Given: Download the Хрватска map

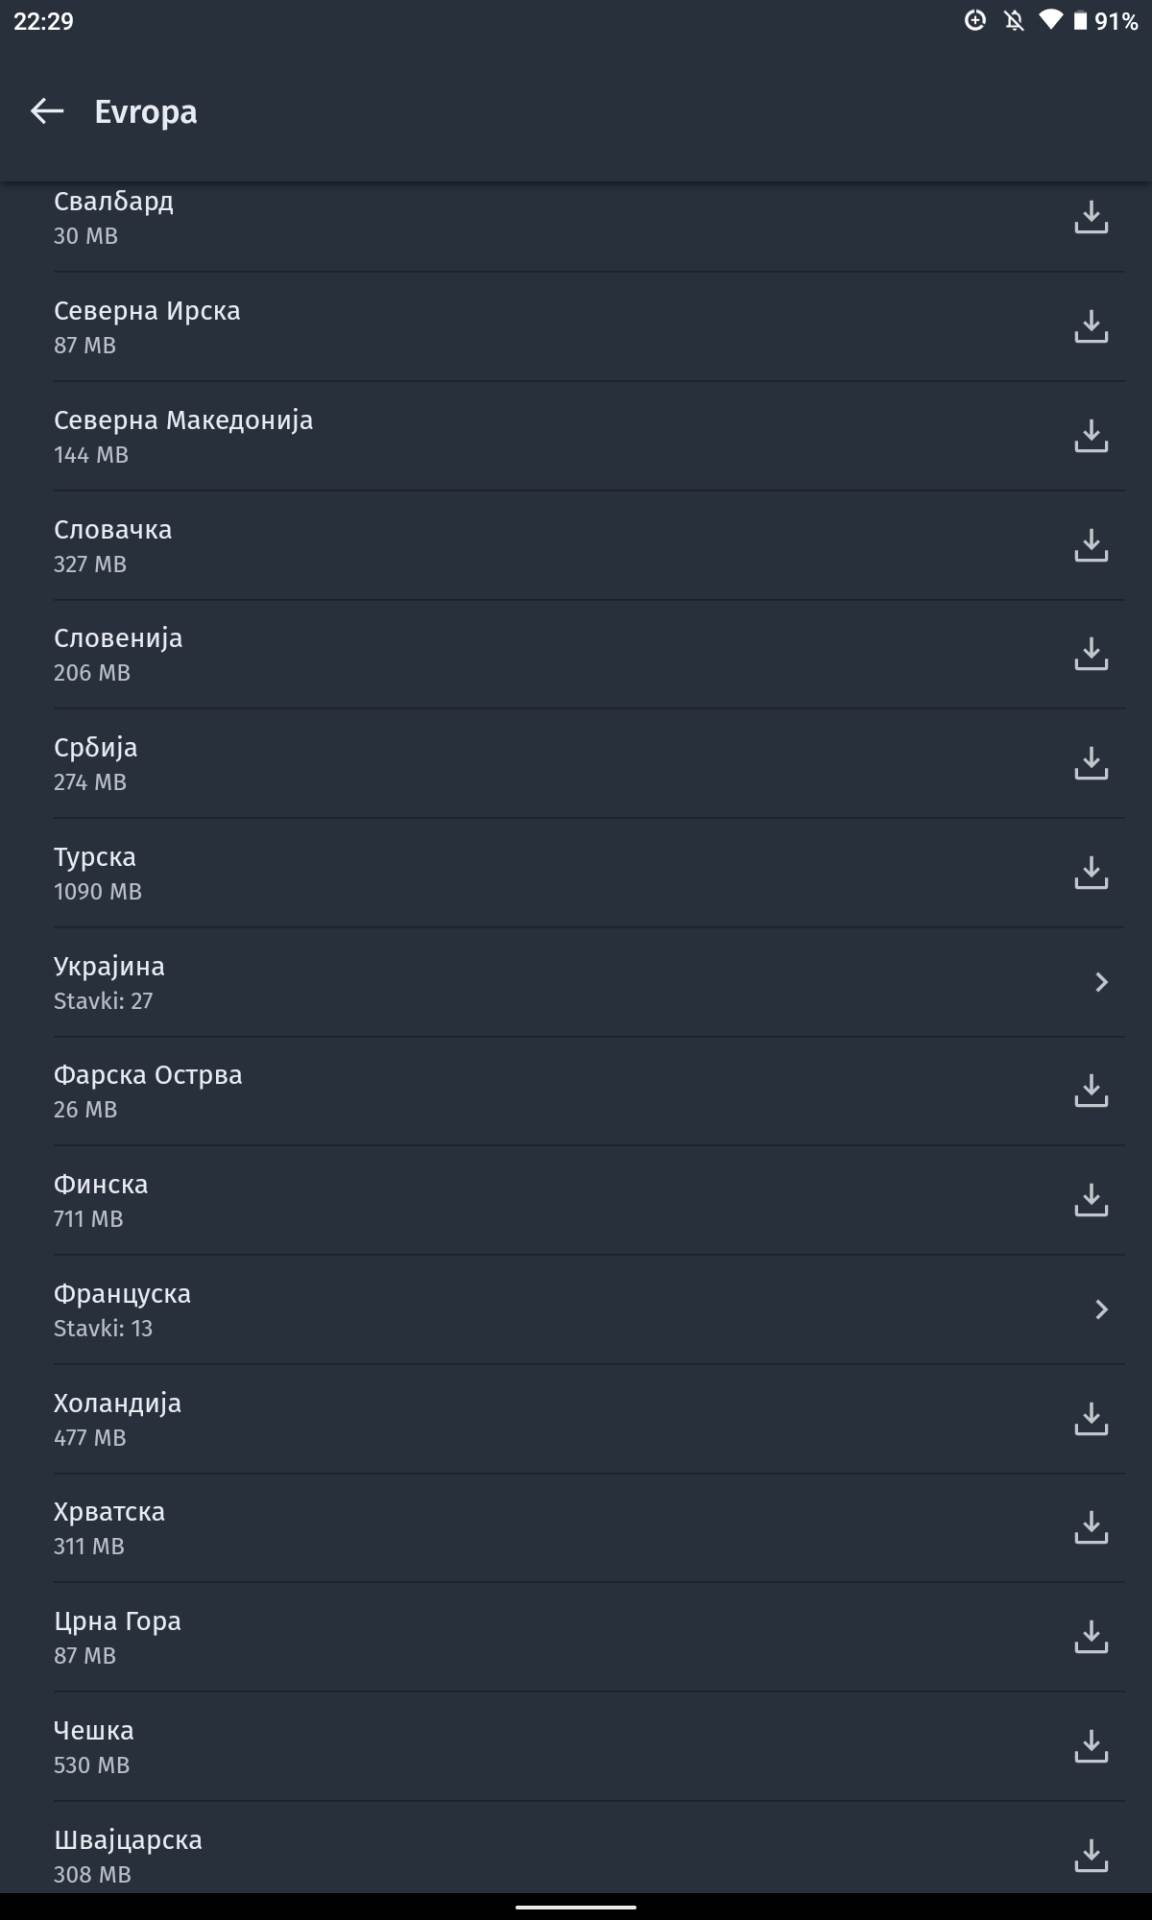Looking at the screenshot, I should (1090, 1528).
